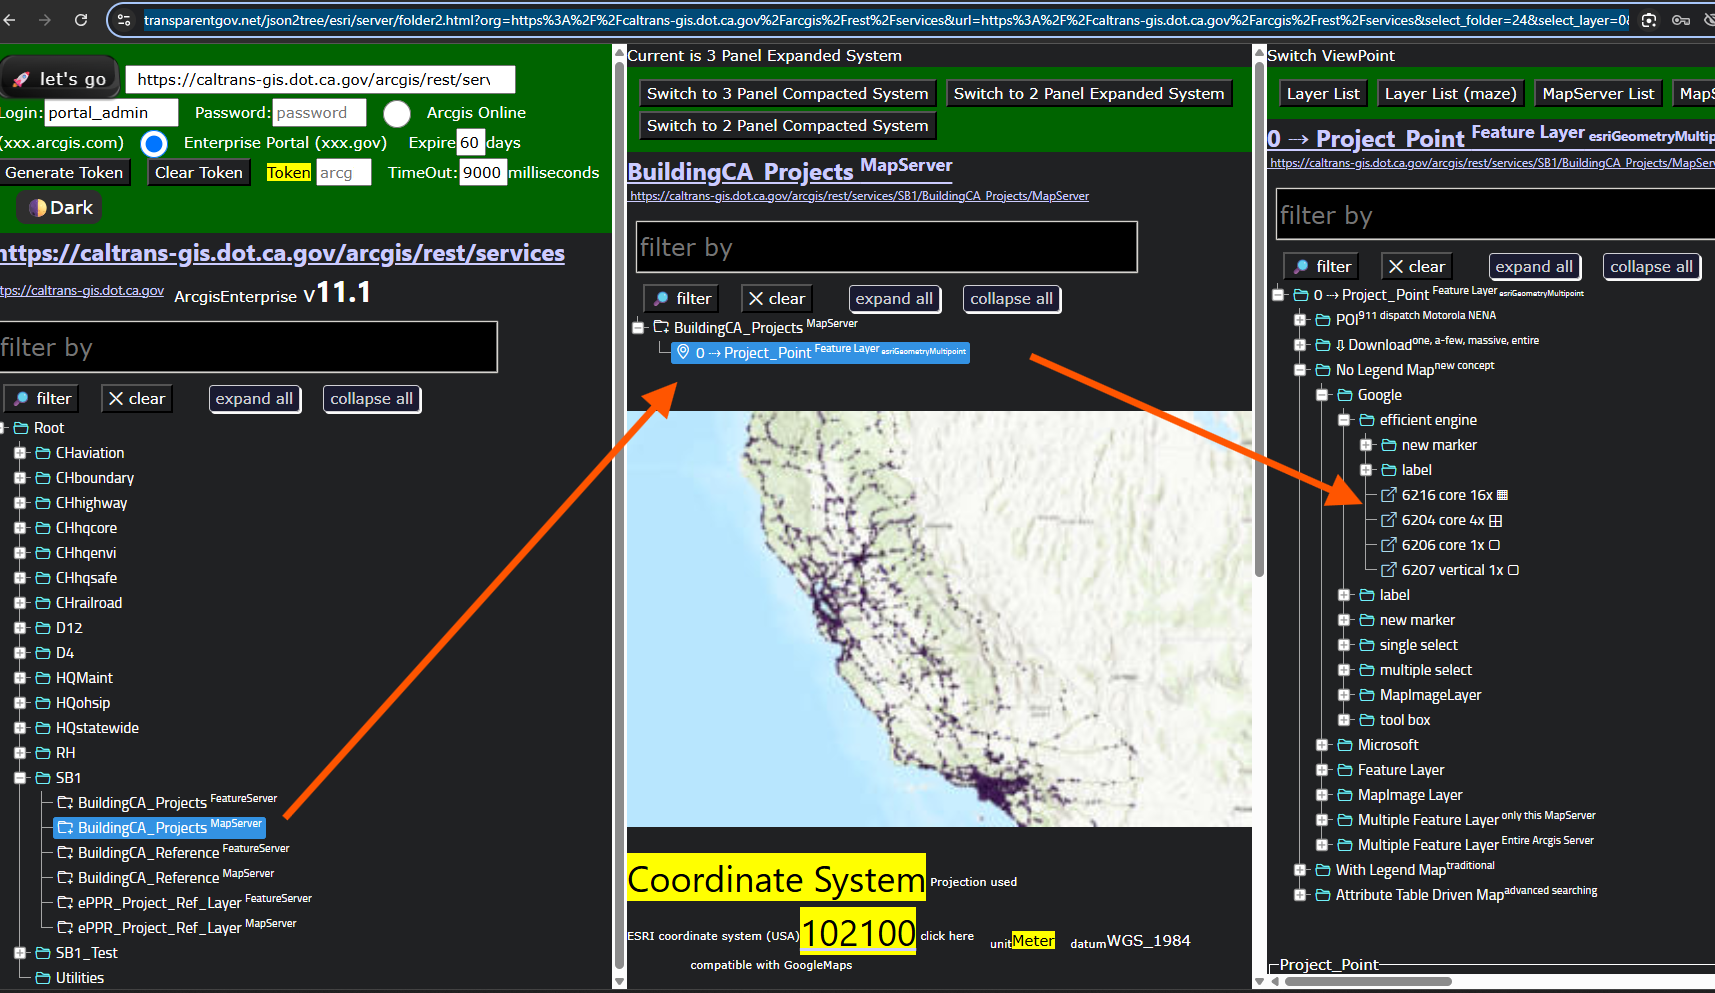Click the external link icon for 6204 core 4x
The height and width of the screenshot is (993, 1715).
(x=1389, y=520)
